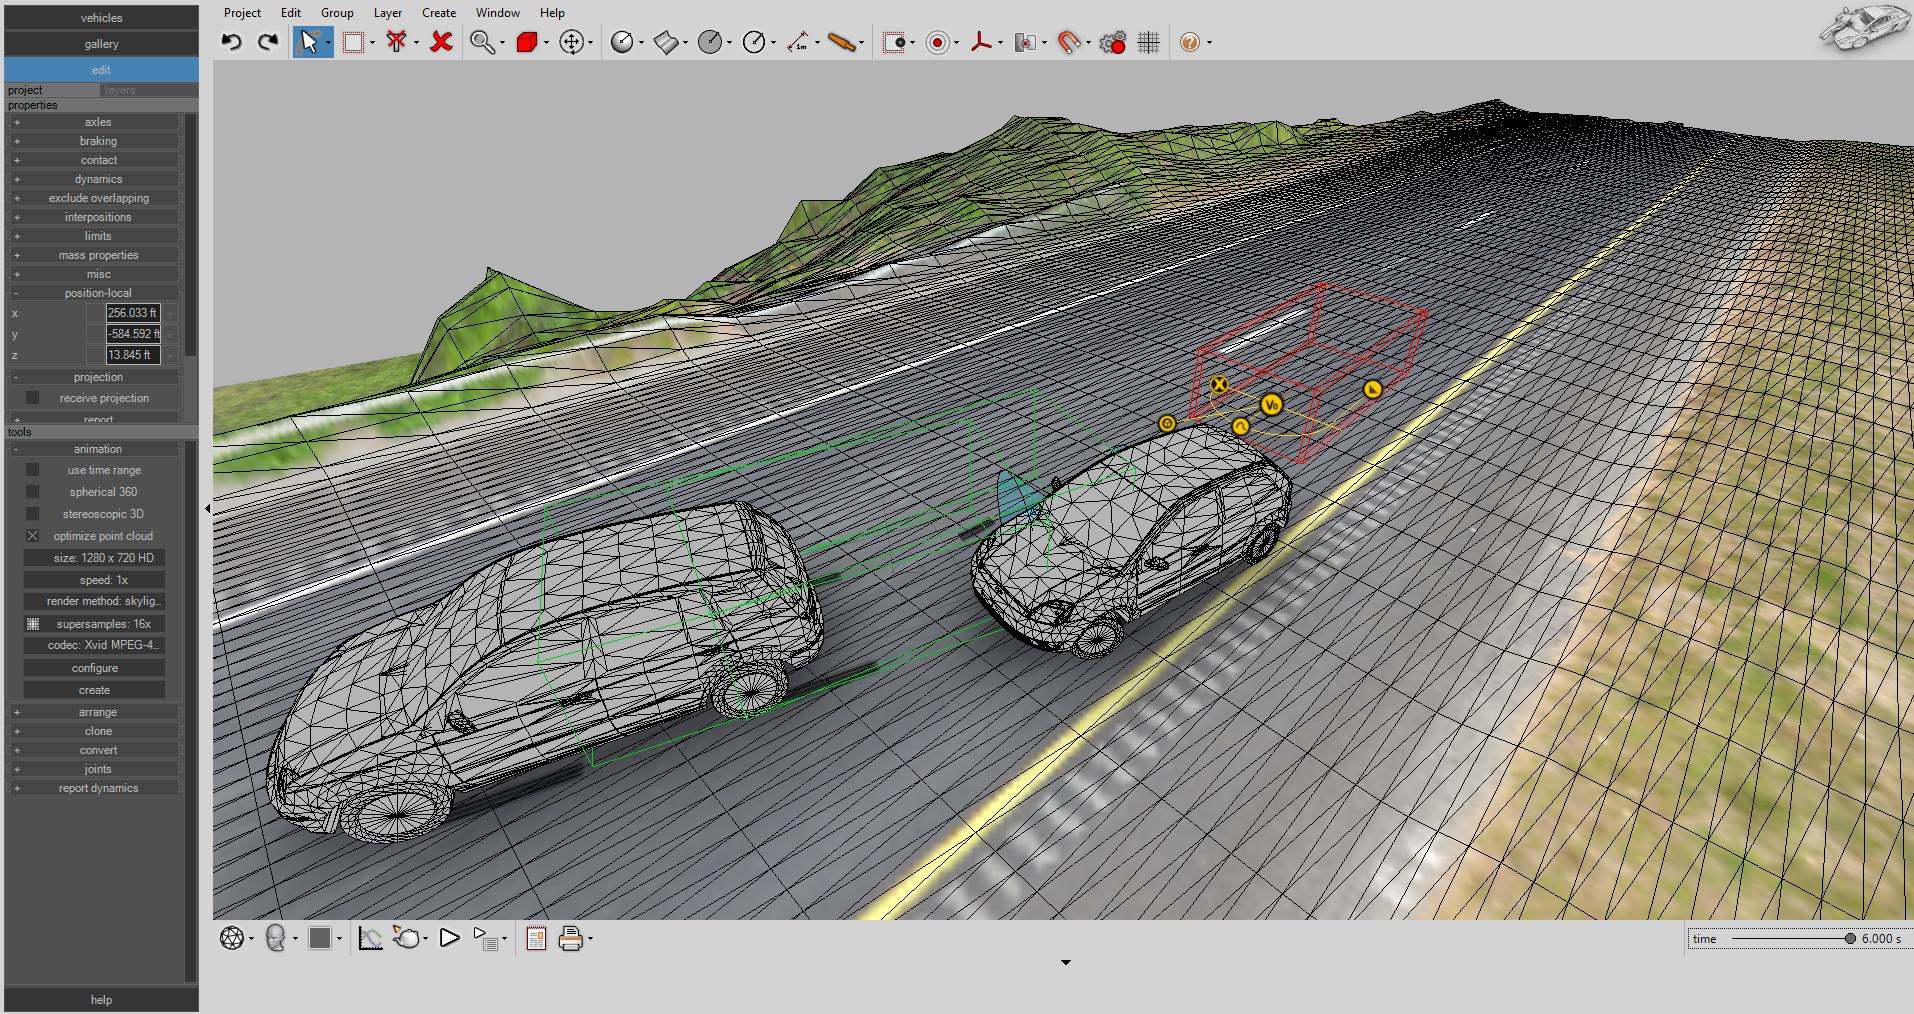Click size: 1280 x 720 HD button
The image size is (1914, 1014).
click(x=94, y=558)
